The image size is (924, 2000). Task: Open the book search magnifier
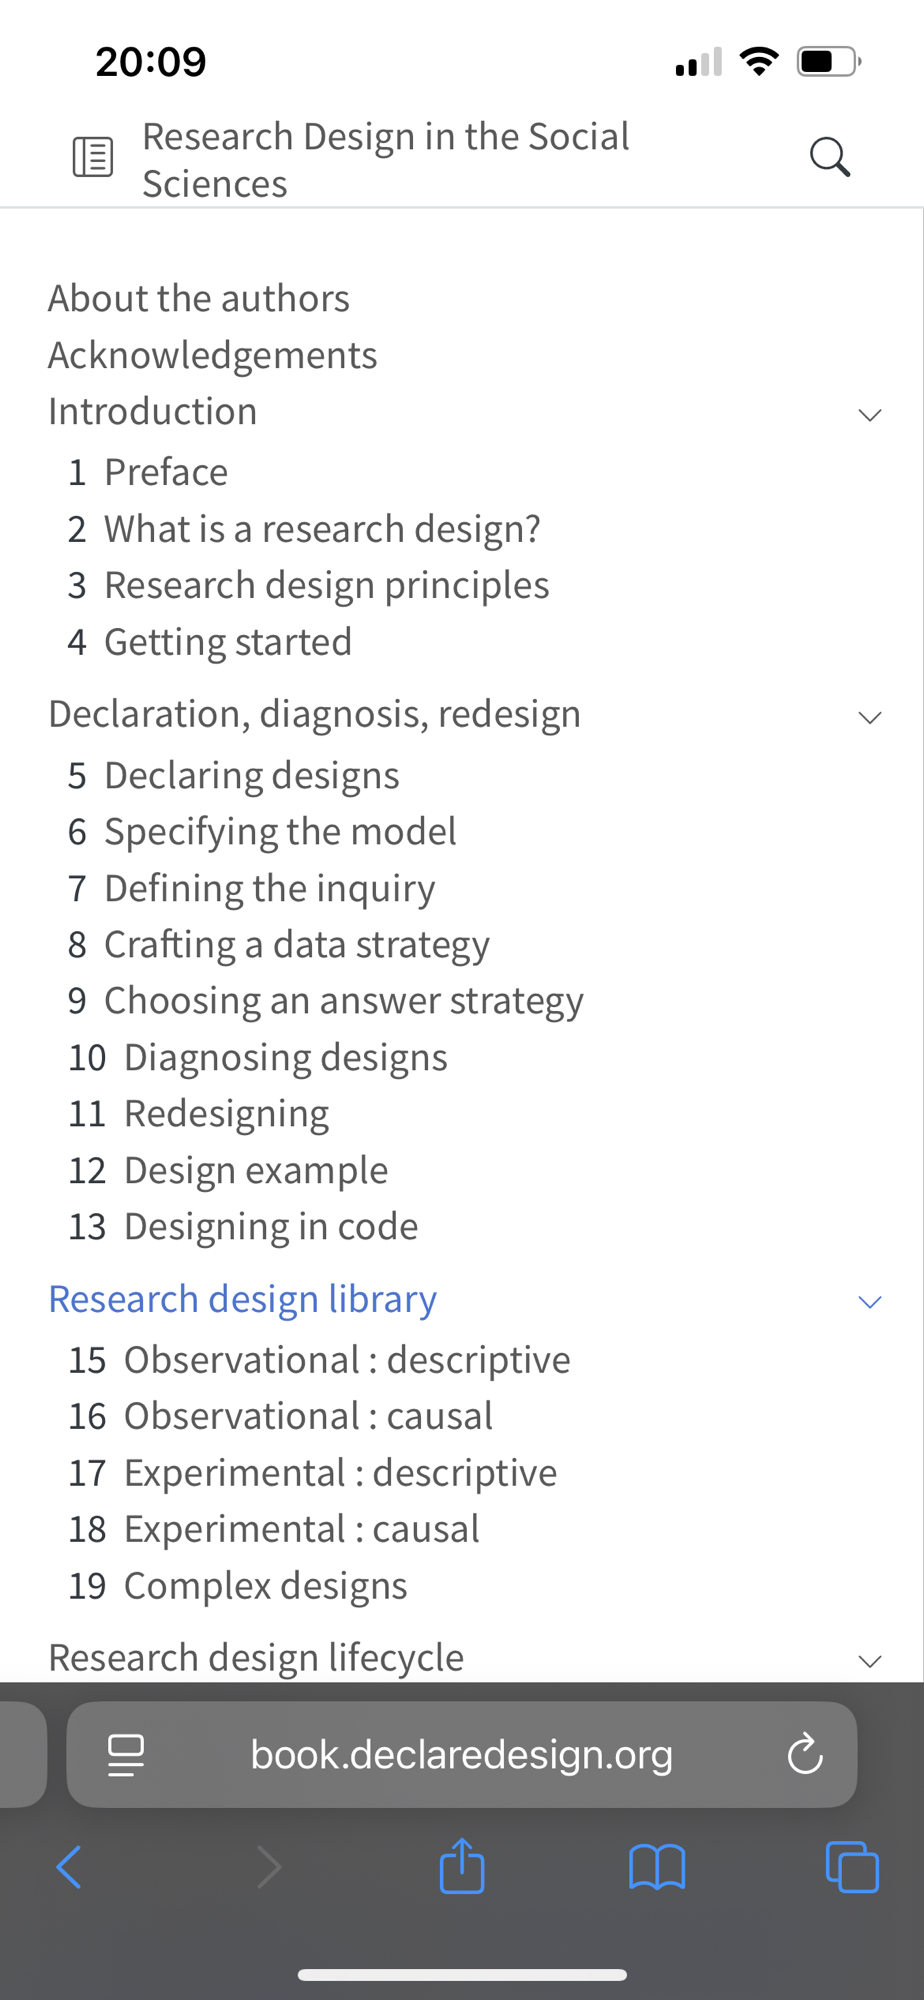[829, 157]
